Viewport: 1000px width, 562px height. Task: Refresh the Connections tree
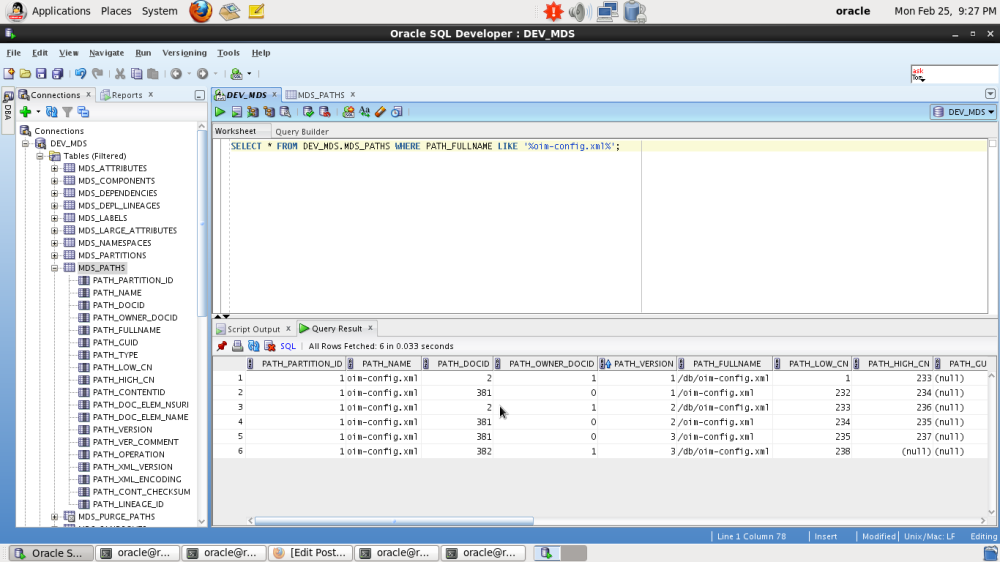tap(52, 112)
